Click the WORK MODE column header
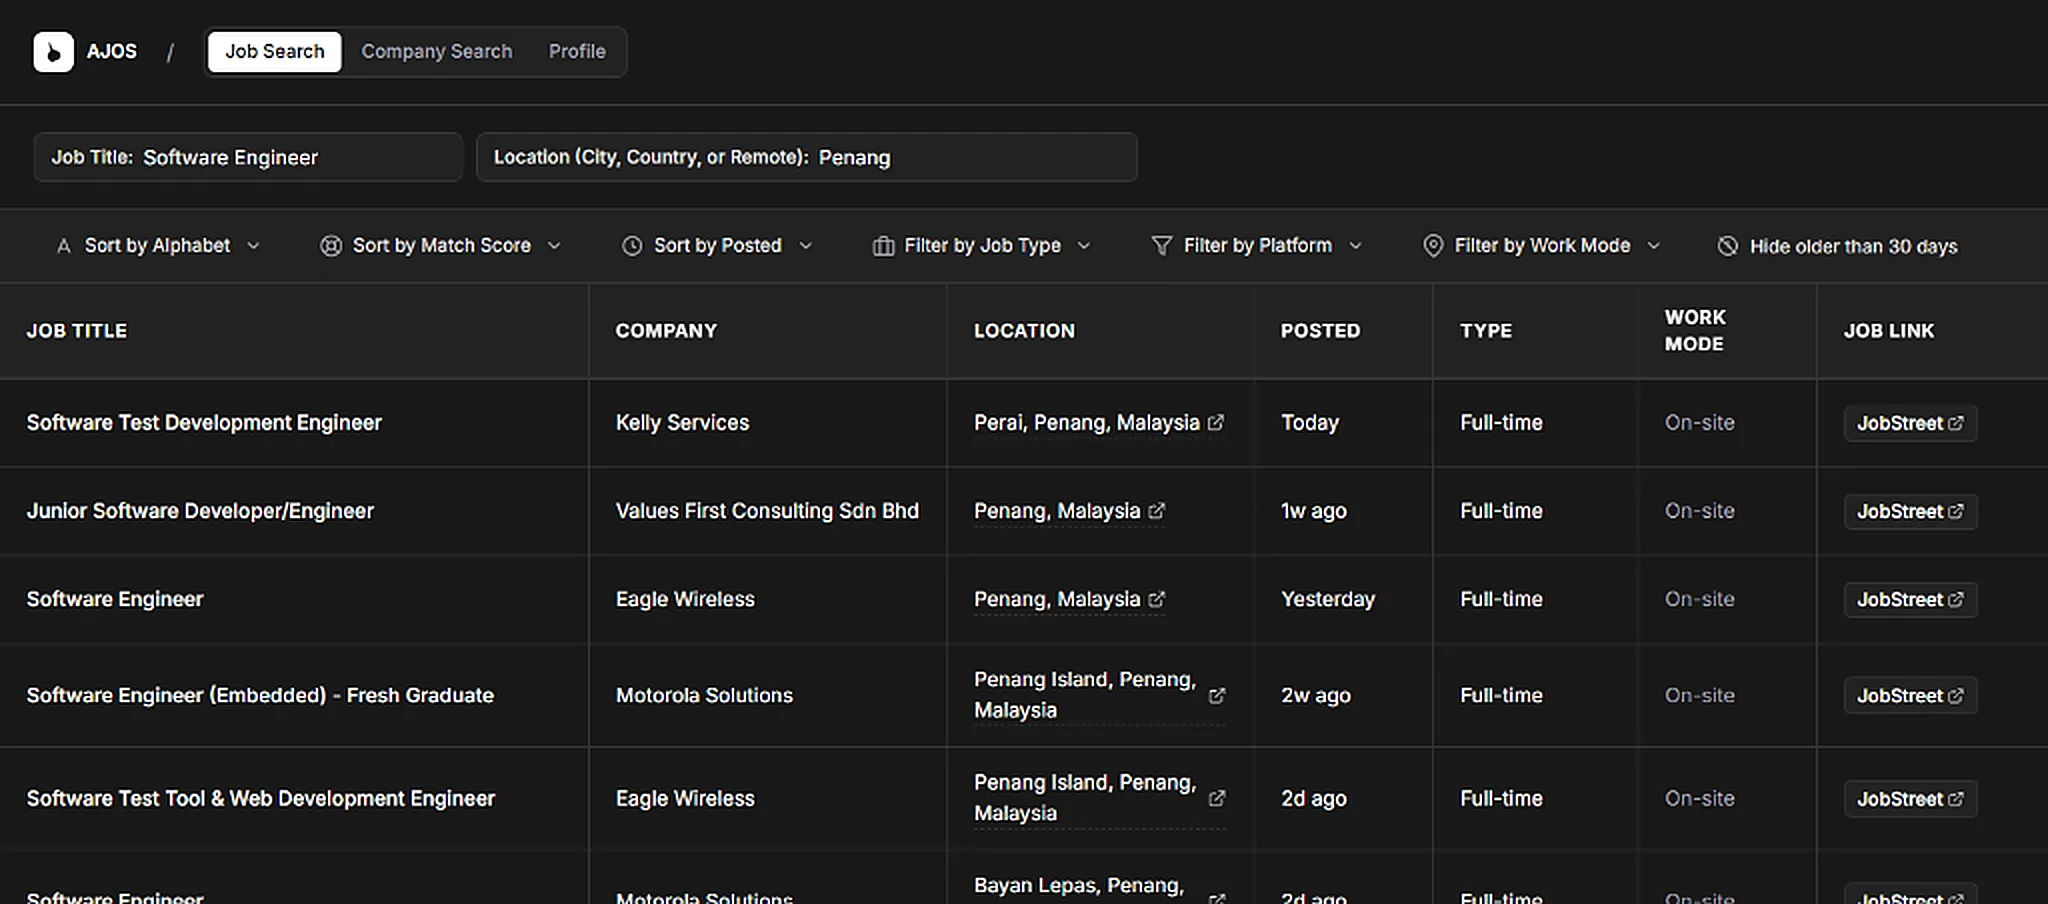This screenshot has width=2048, height=904. click(x=1695, y=330)
